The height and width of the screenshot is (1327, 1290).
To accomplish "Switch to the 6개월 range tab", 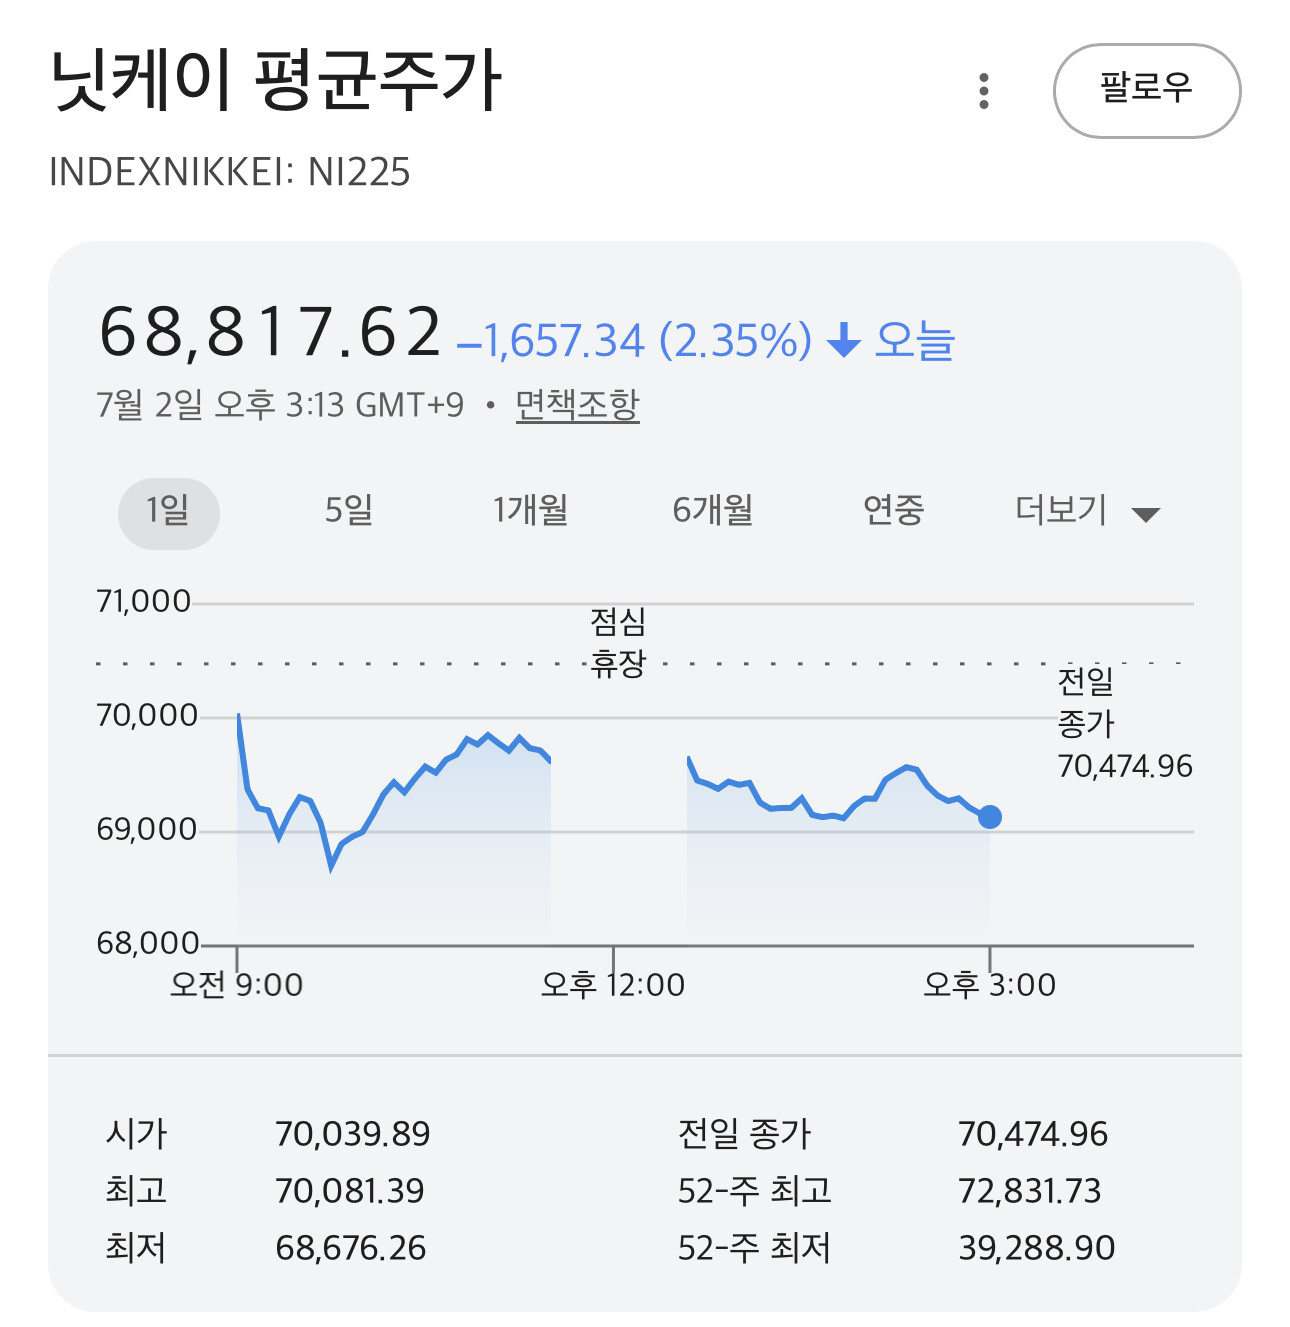I will pyautogui.click(x=713, y=511).
